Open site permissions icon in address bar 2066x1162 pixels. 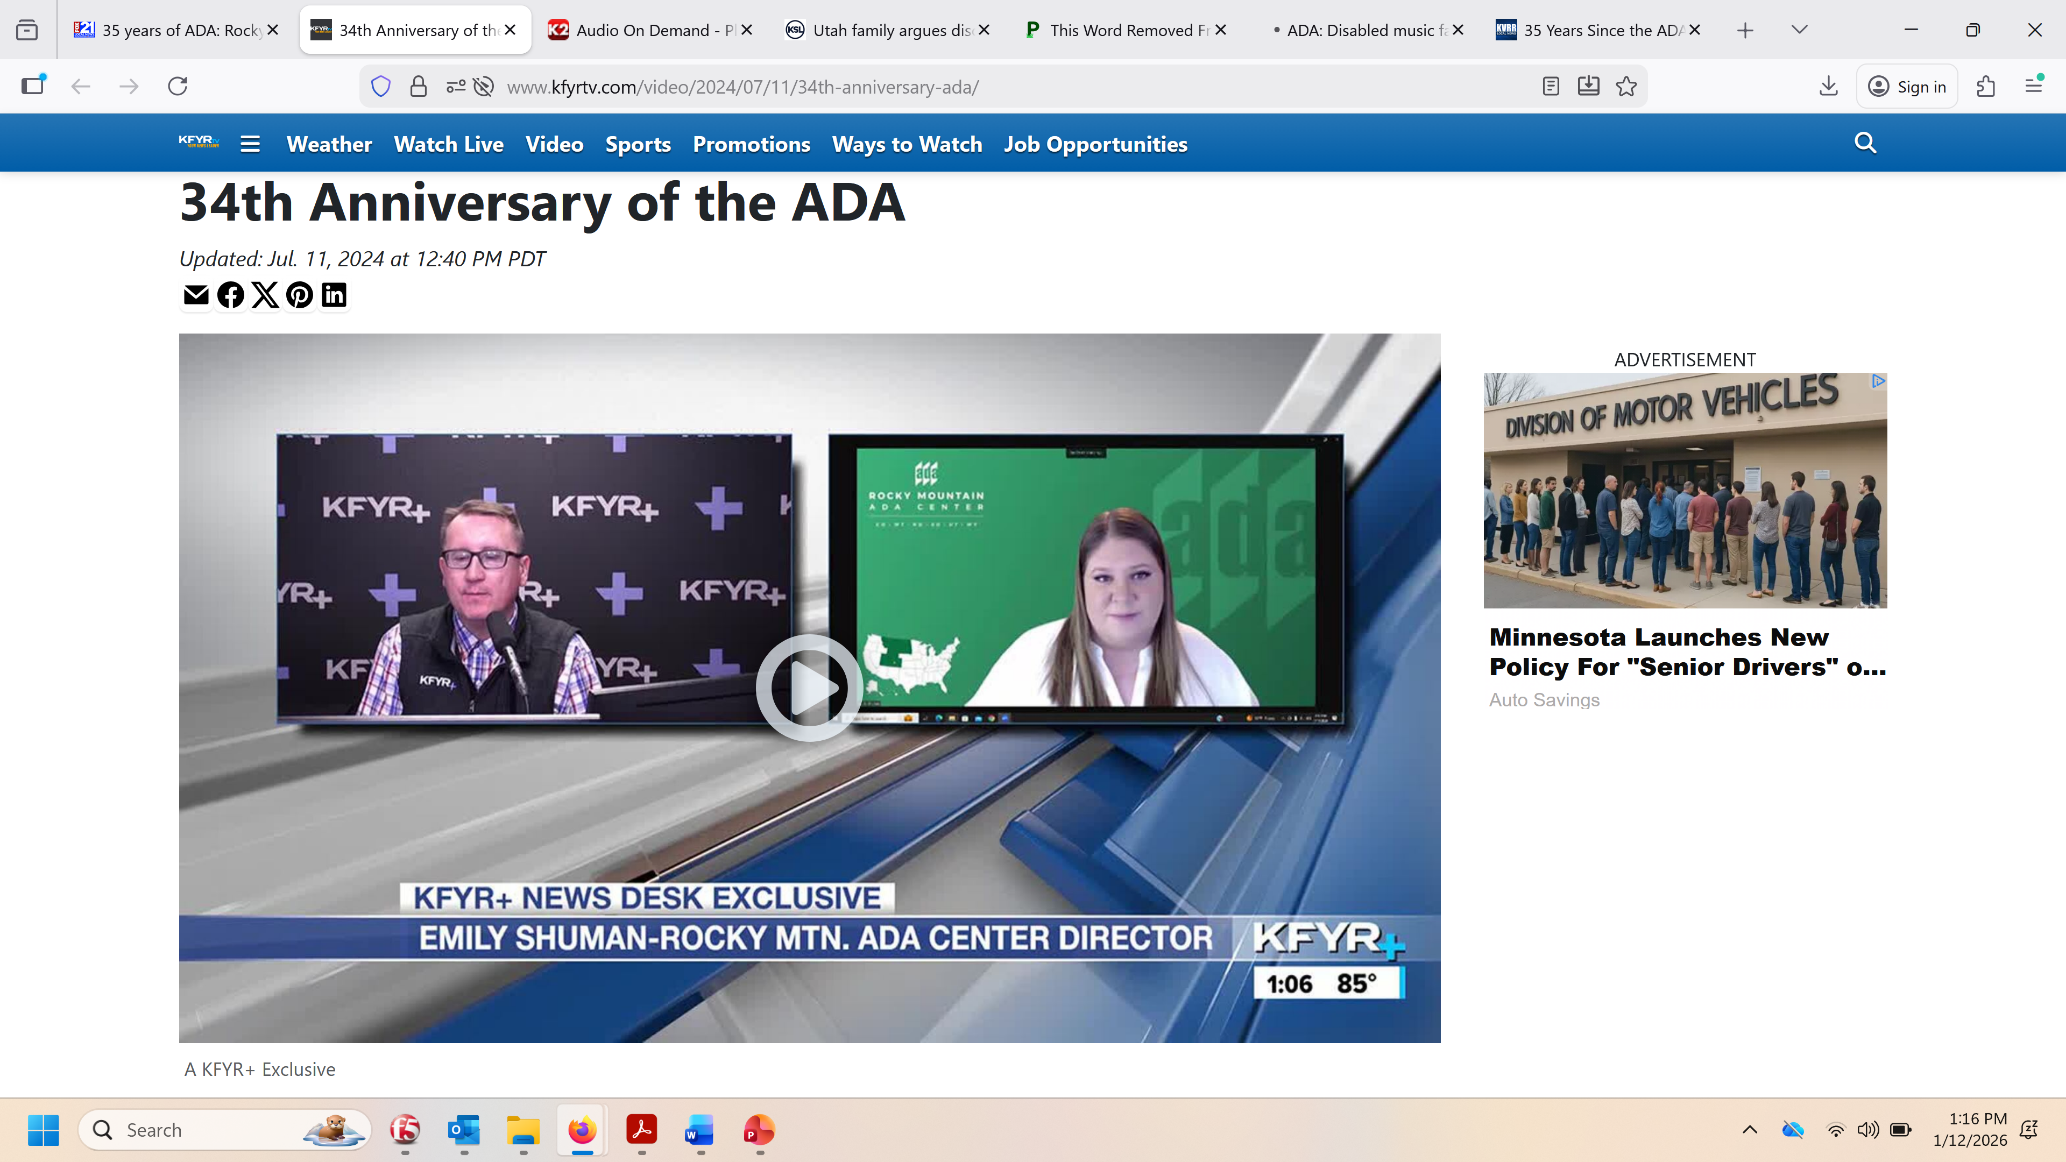(455, 87)
